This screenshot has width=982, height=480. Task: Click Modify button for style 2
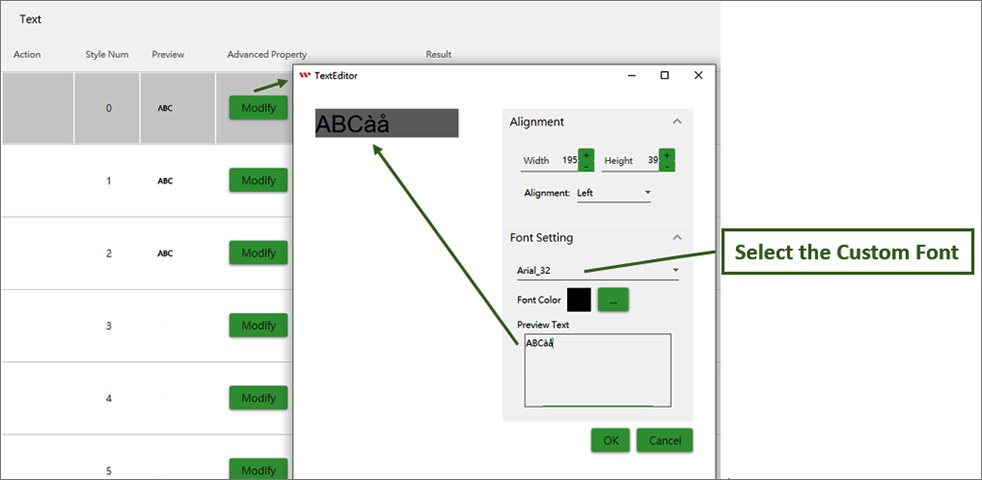[258, 253]
